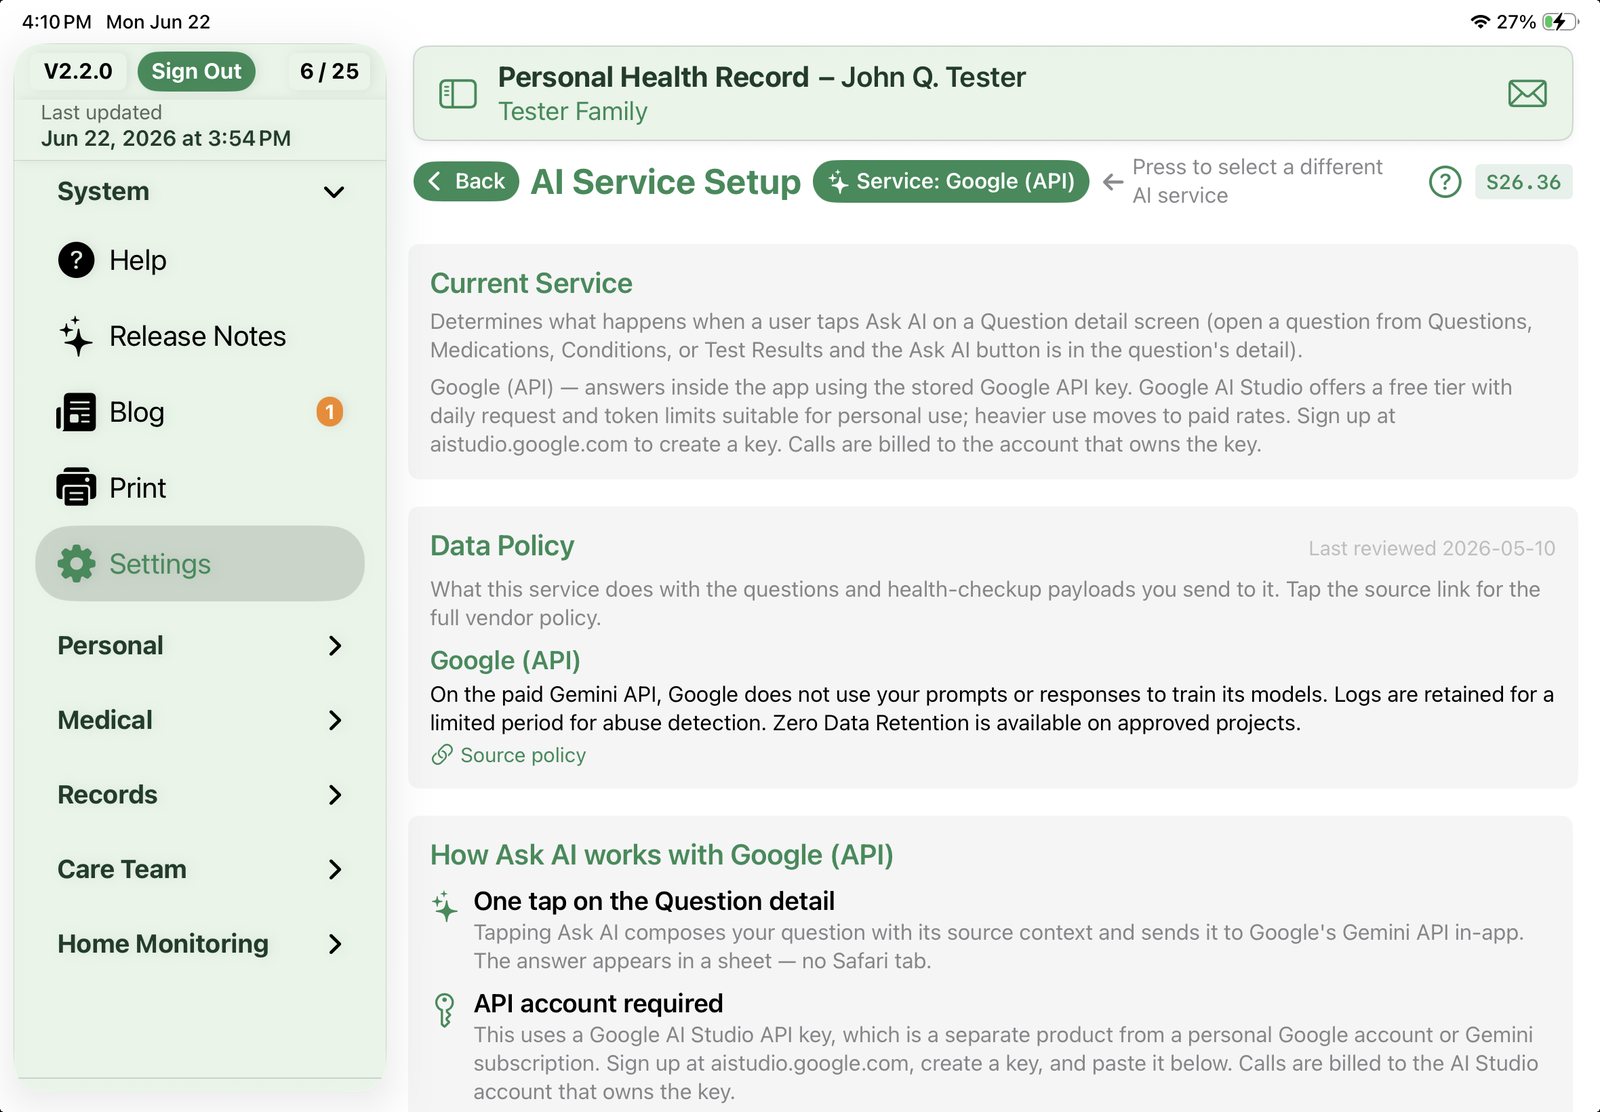Click the Release Notes sparkle icon
The width and height of the screenshot is (1600, 1112).
[x=76, y=336]
